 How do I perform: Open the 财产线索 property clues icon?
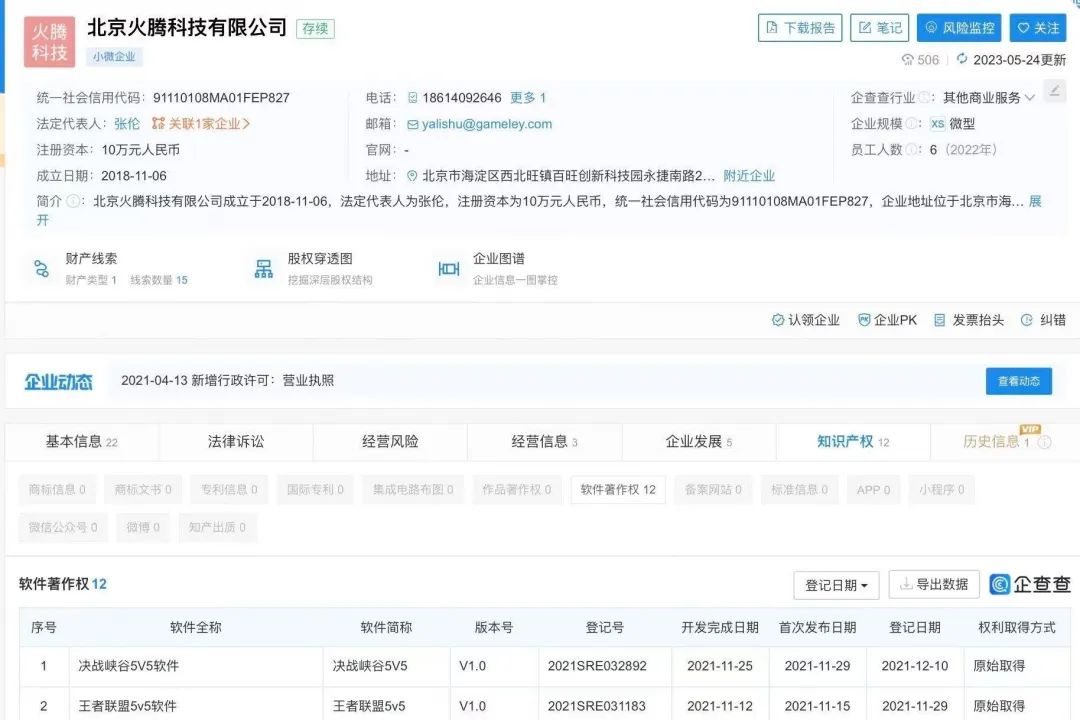pos(41,268)
